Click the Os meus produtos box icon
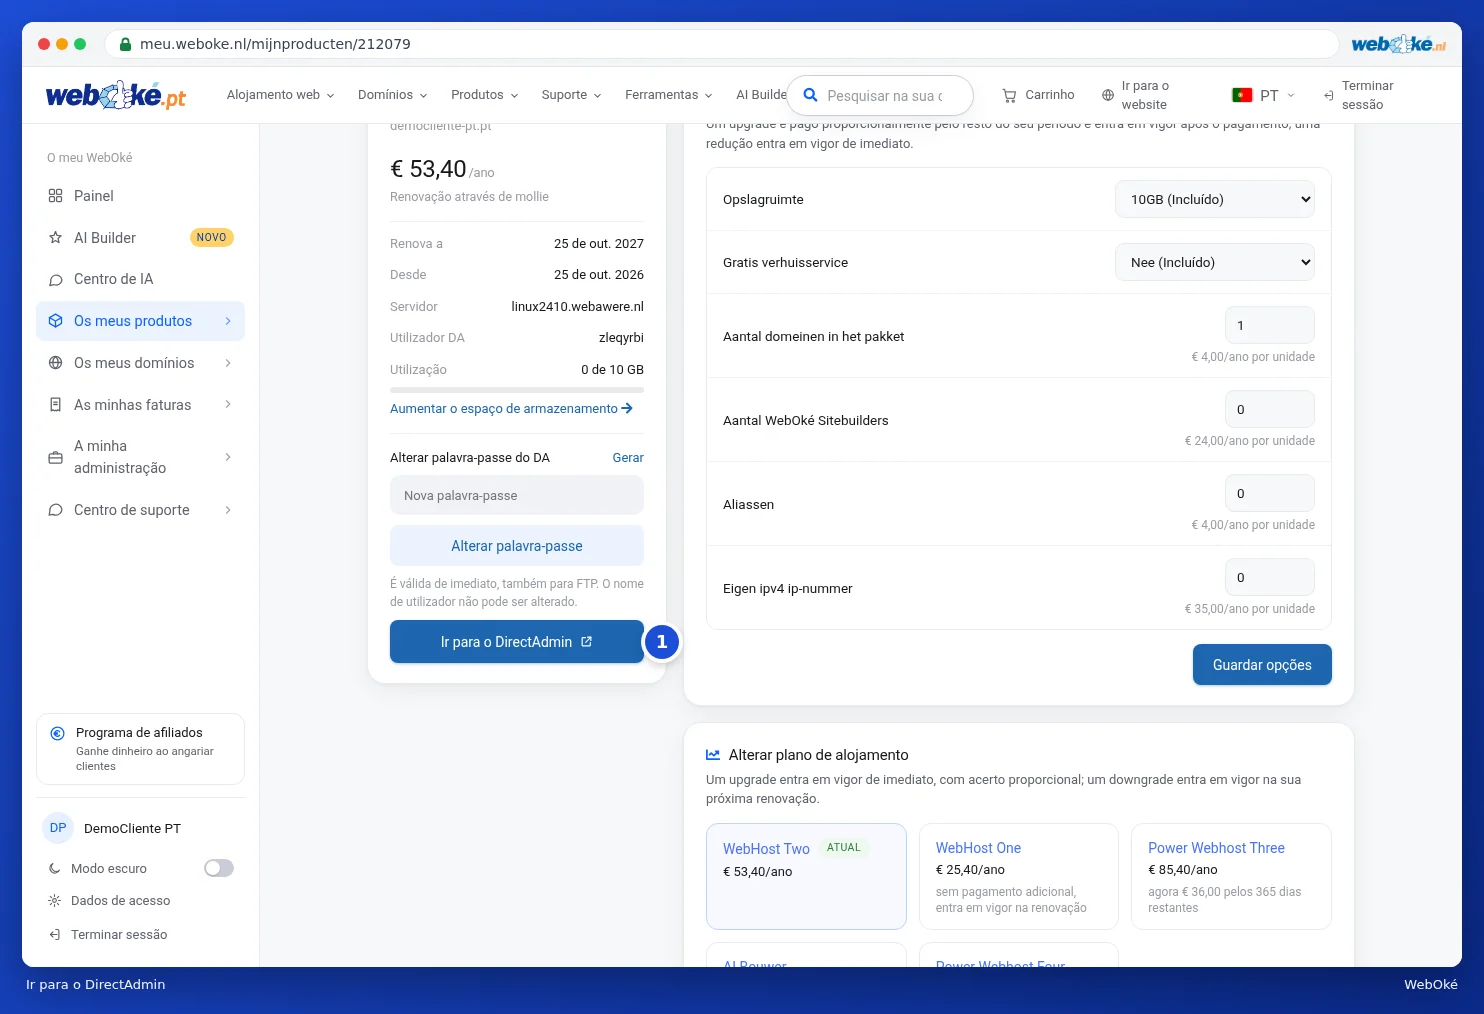This screenshot has height=1014, width=1484. point(55,321)
